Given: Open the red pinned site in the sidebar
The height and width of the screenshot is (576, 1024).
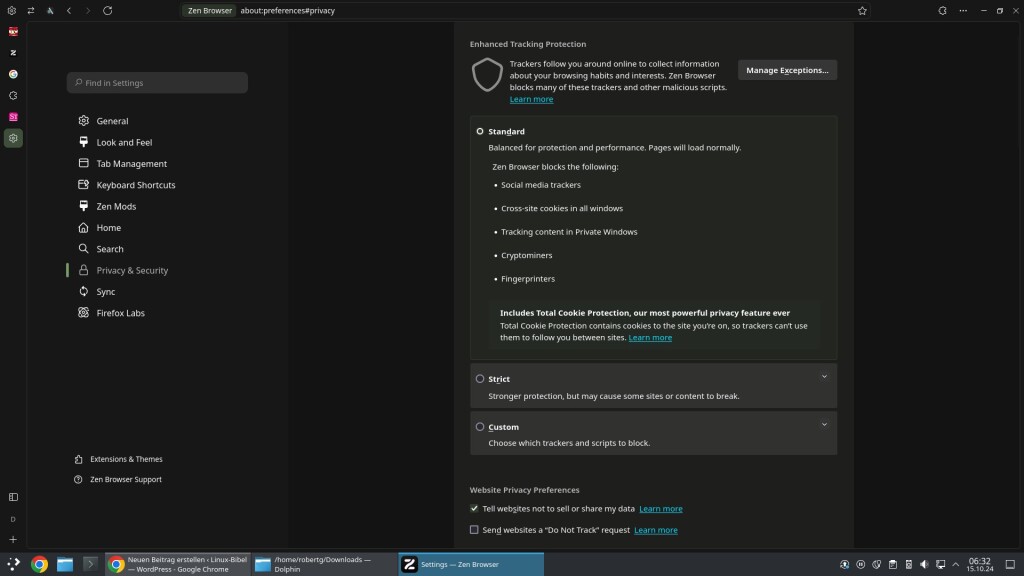Looking at the screenshot, I should pos(13,31).
